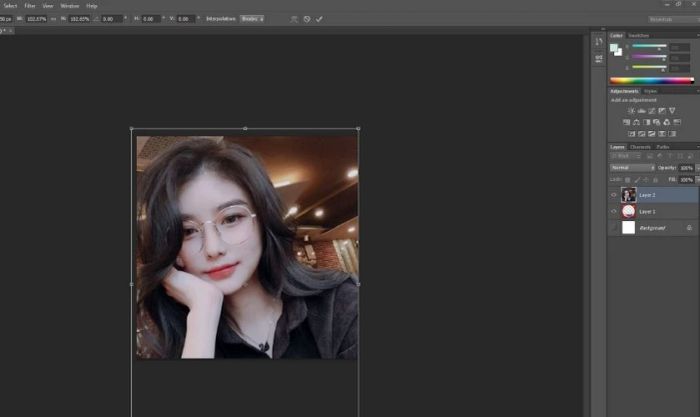
Task: Open the Select menu
Action: pos(10,6)
